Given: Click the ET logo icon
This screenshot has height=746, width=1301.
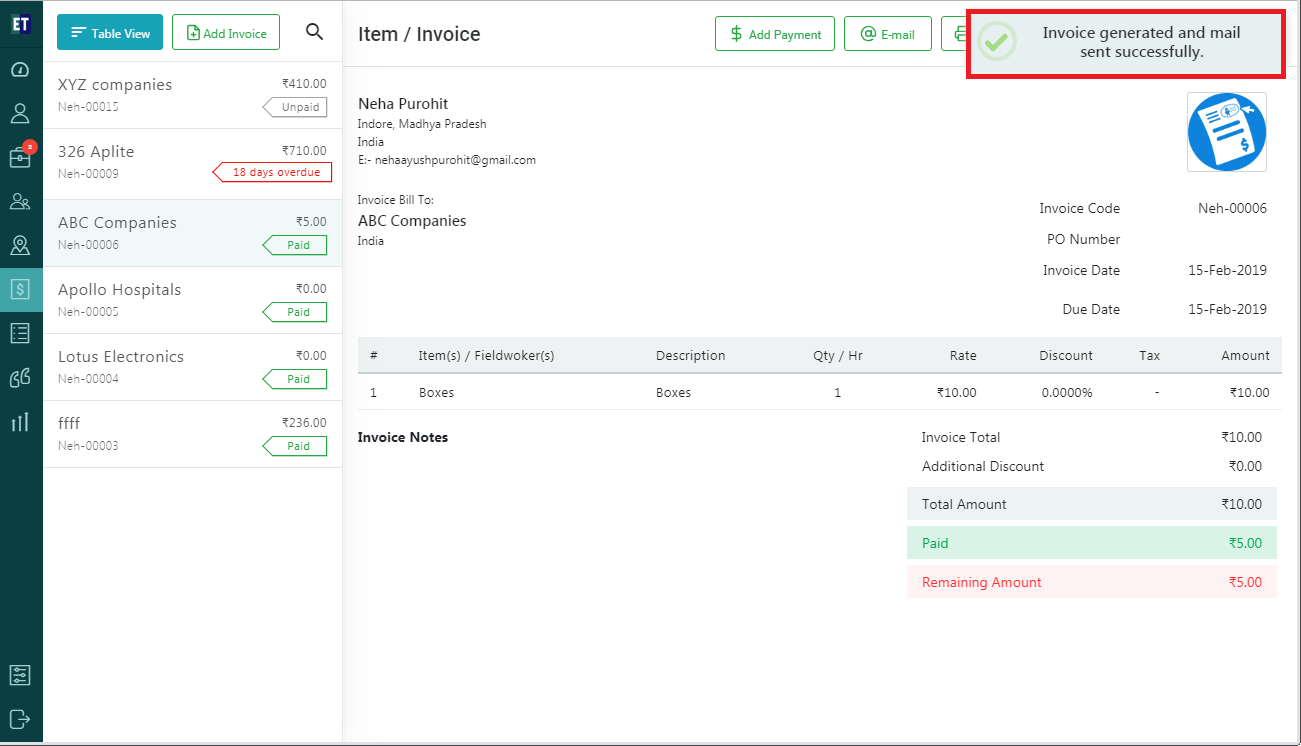Looking at the screenshot, I should point(21,23).
